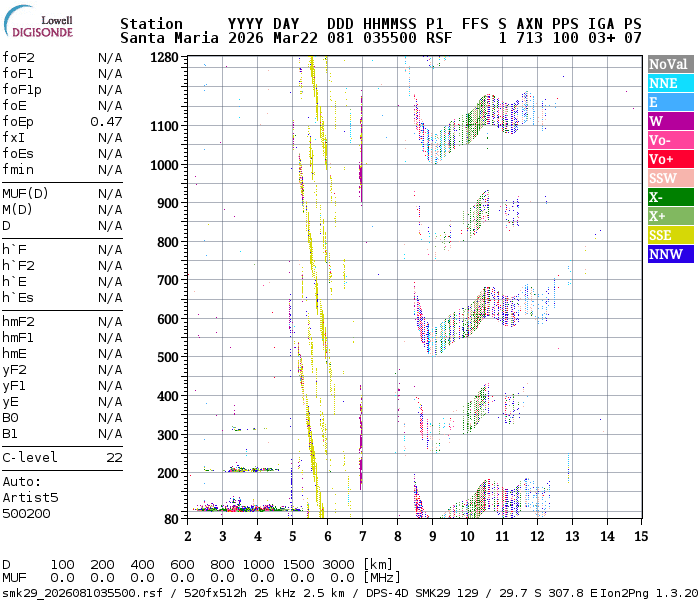Click the yF2 parameter label
Screen dimensions: 700x600
(x=14, y=370)
